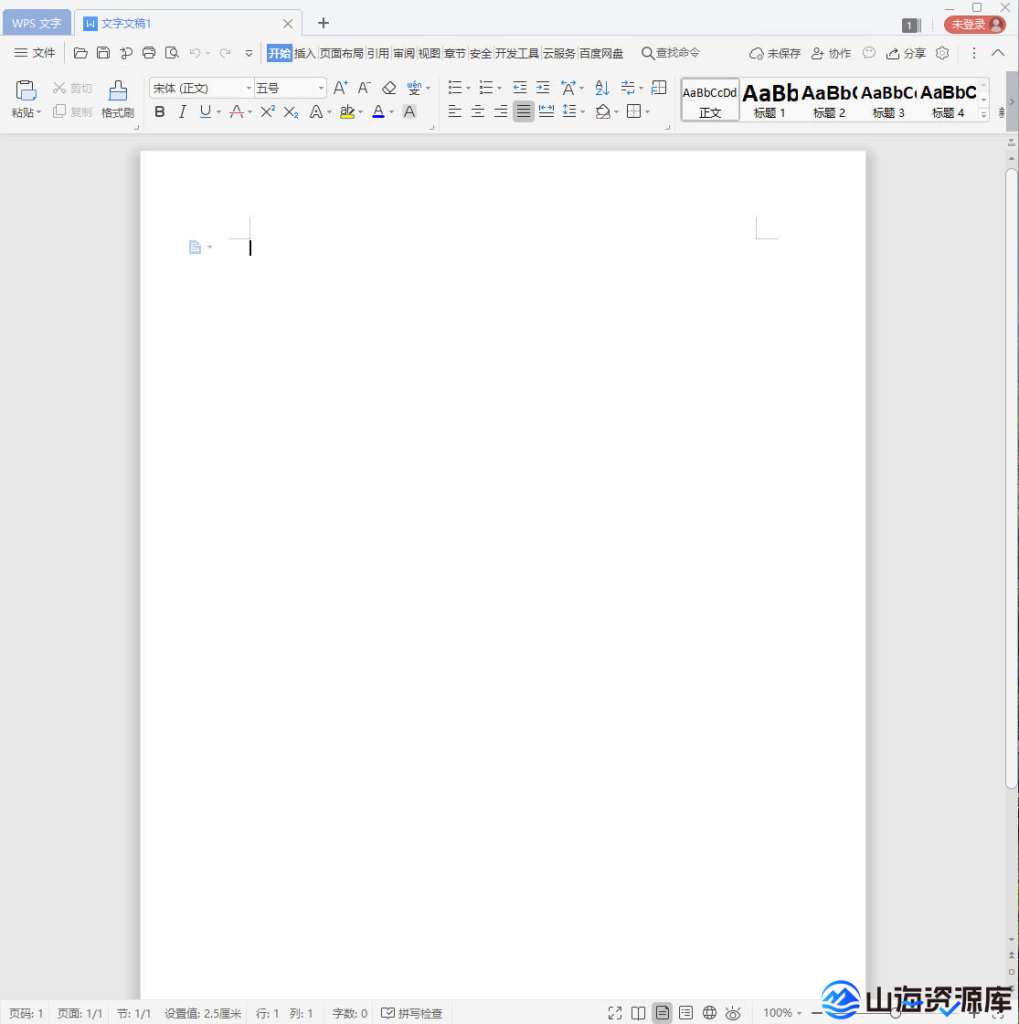Click the Format Painter (格式刷) icon
This screenshot has height=1024, width=1019.
pyautogui.click(x=118, y=92)
